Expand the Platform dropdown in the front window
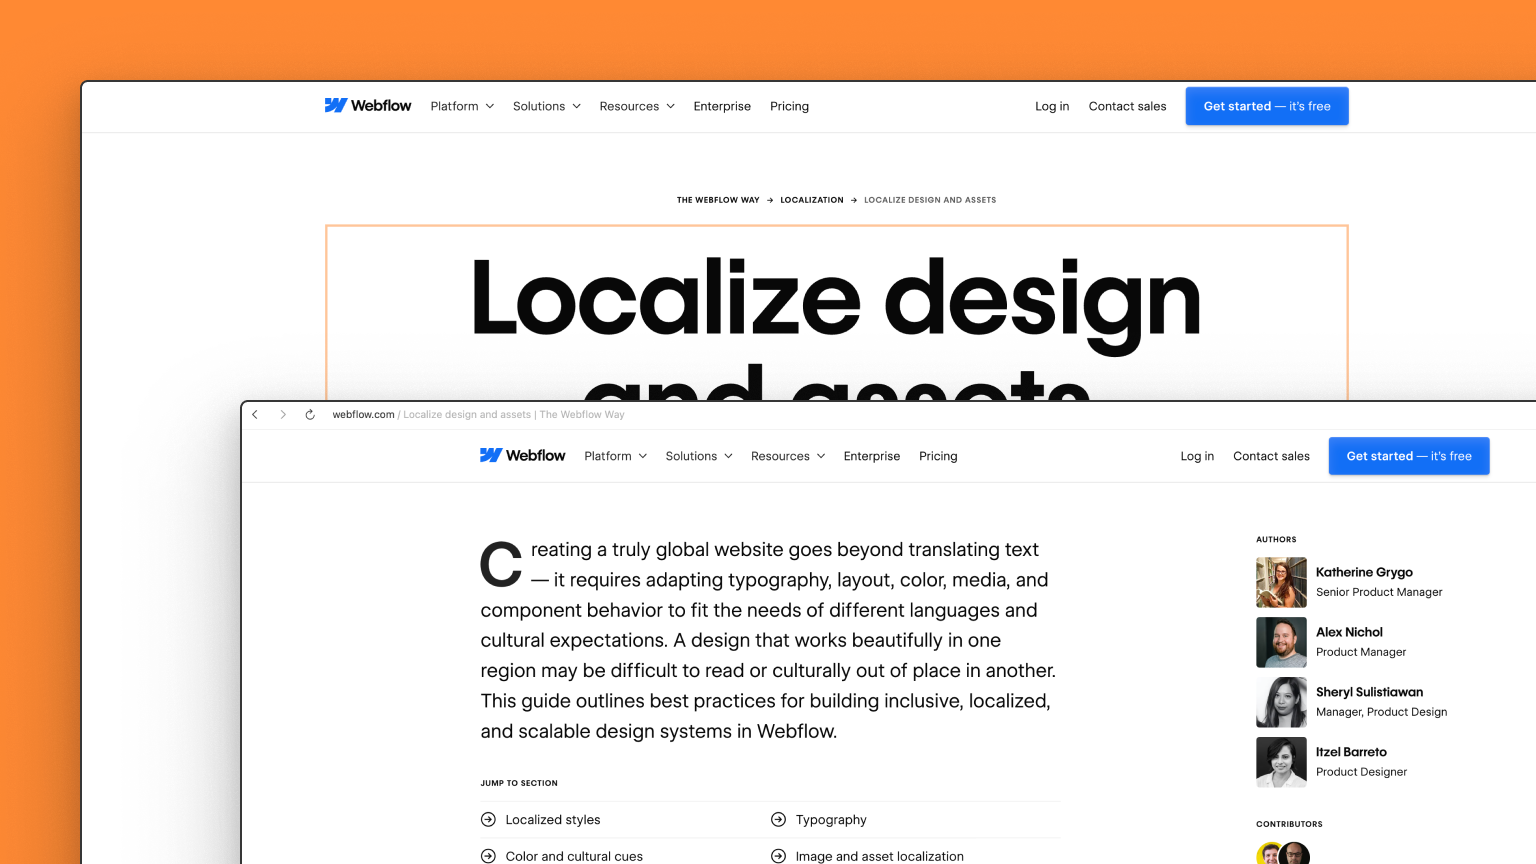This screenshot has height=864, width=1536. [x=615, y=456]
